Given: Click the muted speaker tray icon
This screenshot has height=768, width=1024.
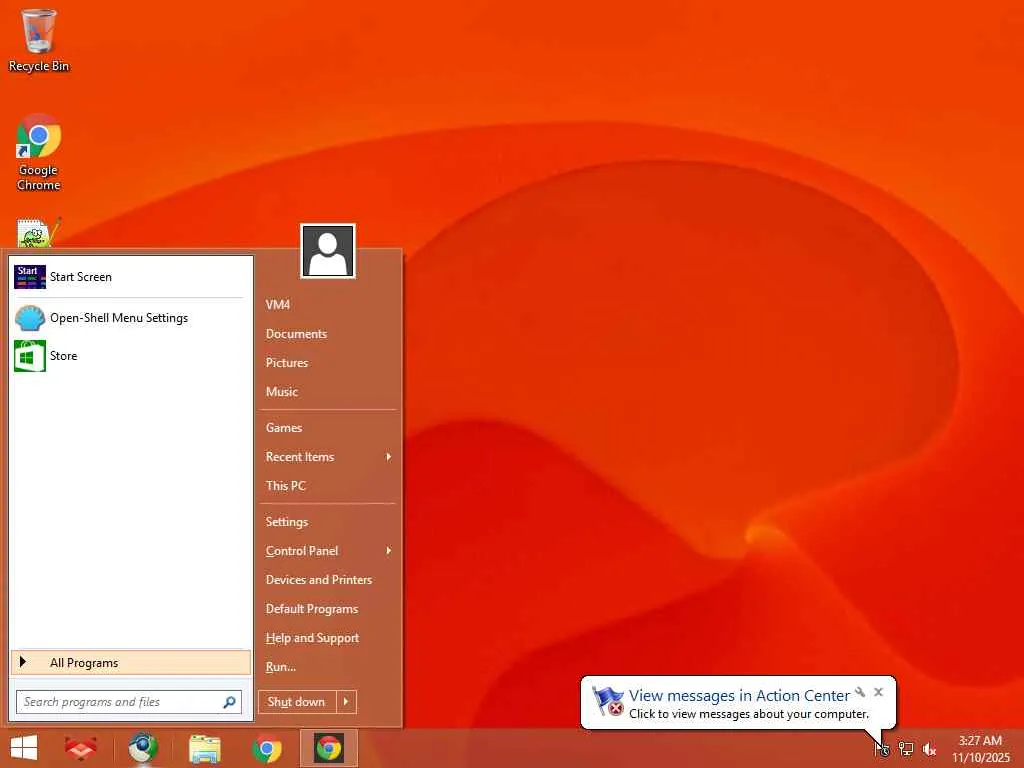Looking at the screenshot, I should (929, 749).
